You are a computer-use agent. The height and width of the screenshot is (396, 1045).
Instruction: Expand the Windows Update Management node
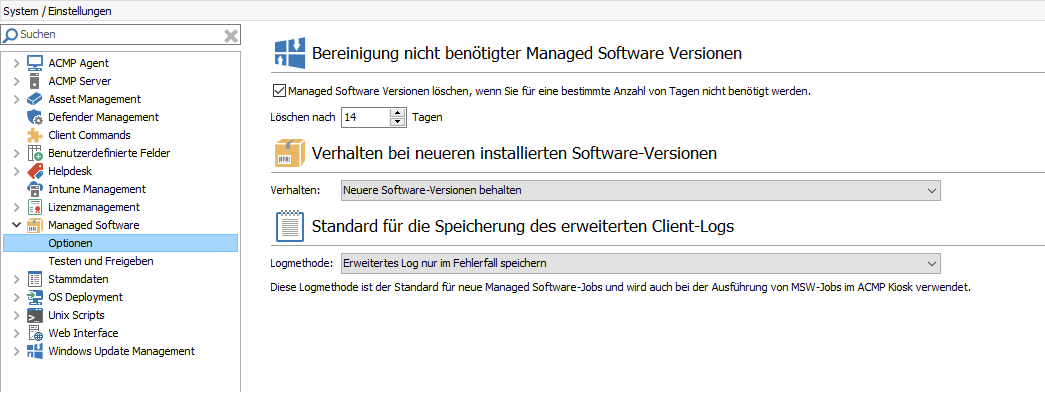(17, 351)
